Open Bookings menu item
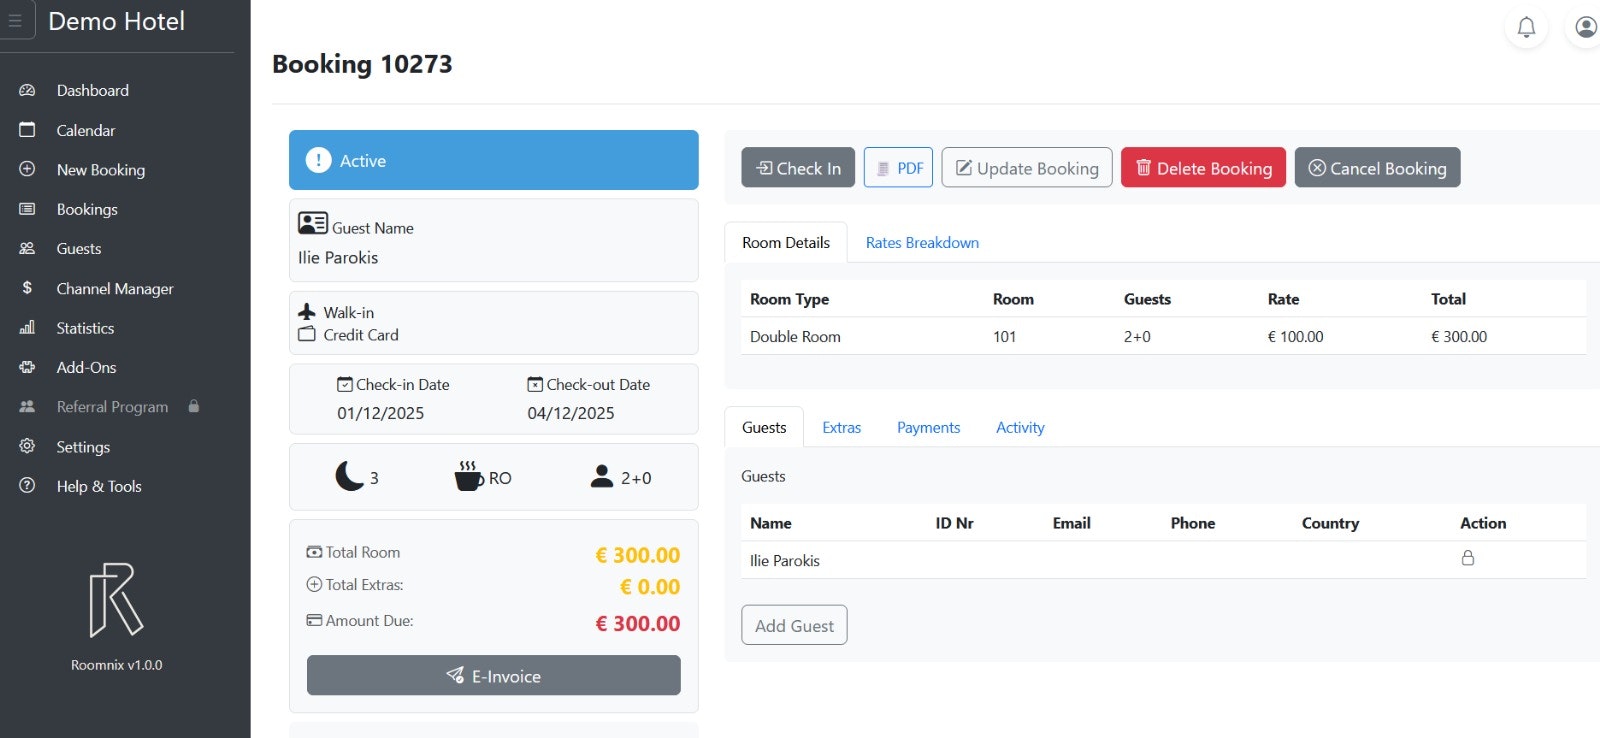 tap(87, 209)
